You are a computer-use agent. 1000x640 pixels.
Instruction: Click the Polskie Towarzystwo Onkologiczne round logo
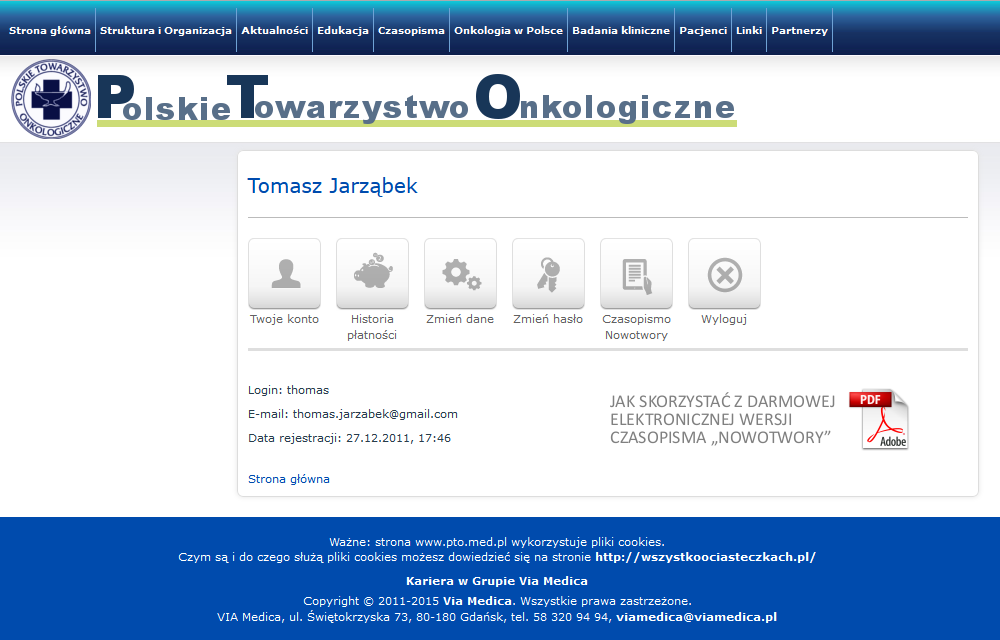click(x=51, y=99)
